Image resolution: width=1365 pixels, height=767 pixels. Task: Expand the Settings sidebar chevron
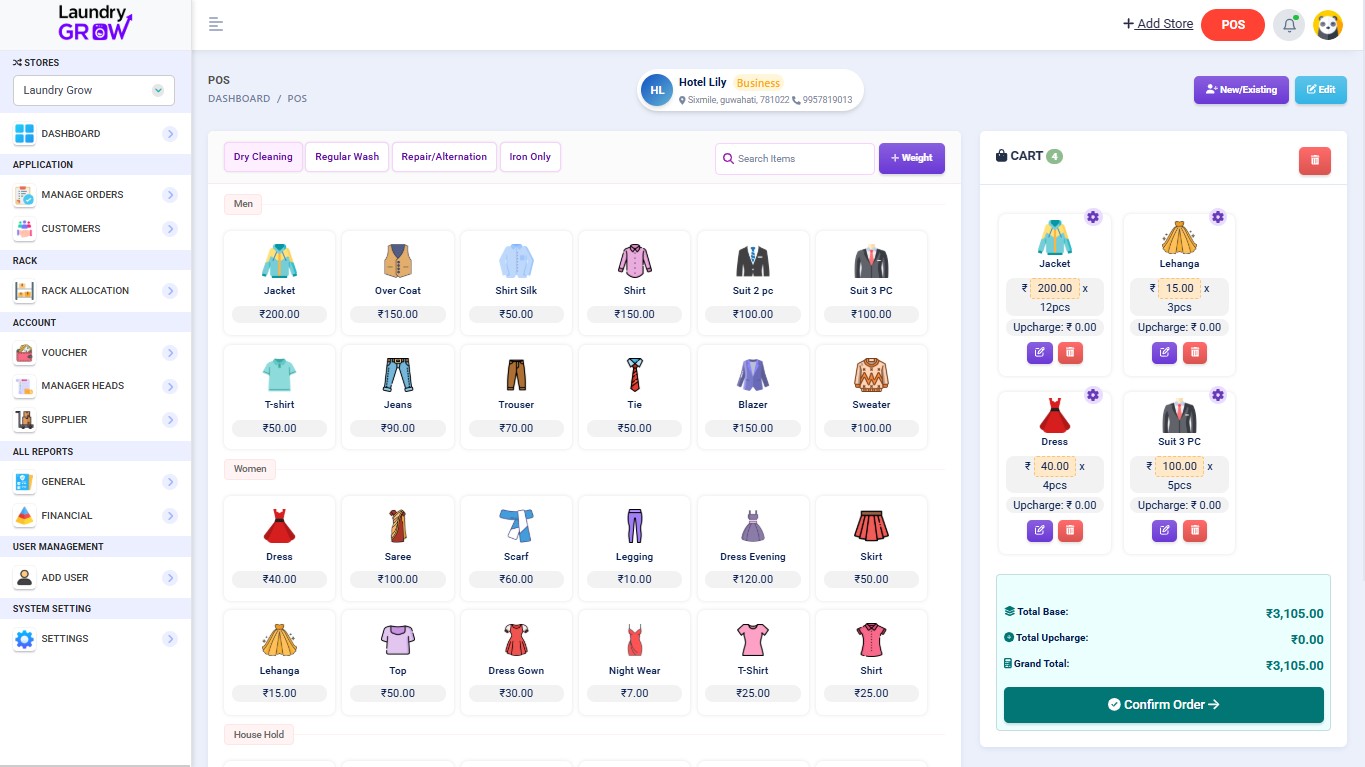click(x=170, y=639)
